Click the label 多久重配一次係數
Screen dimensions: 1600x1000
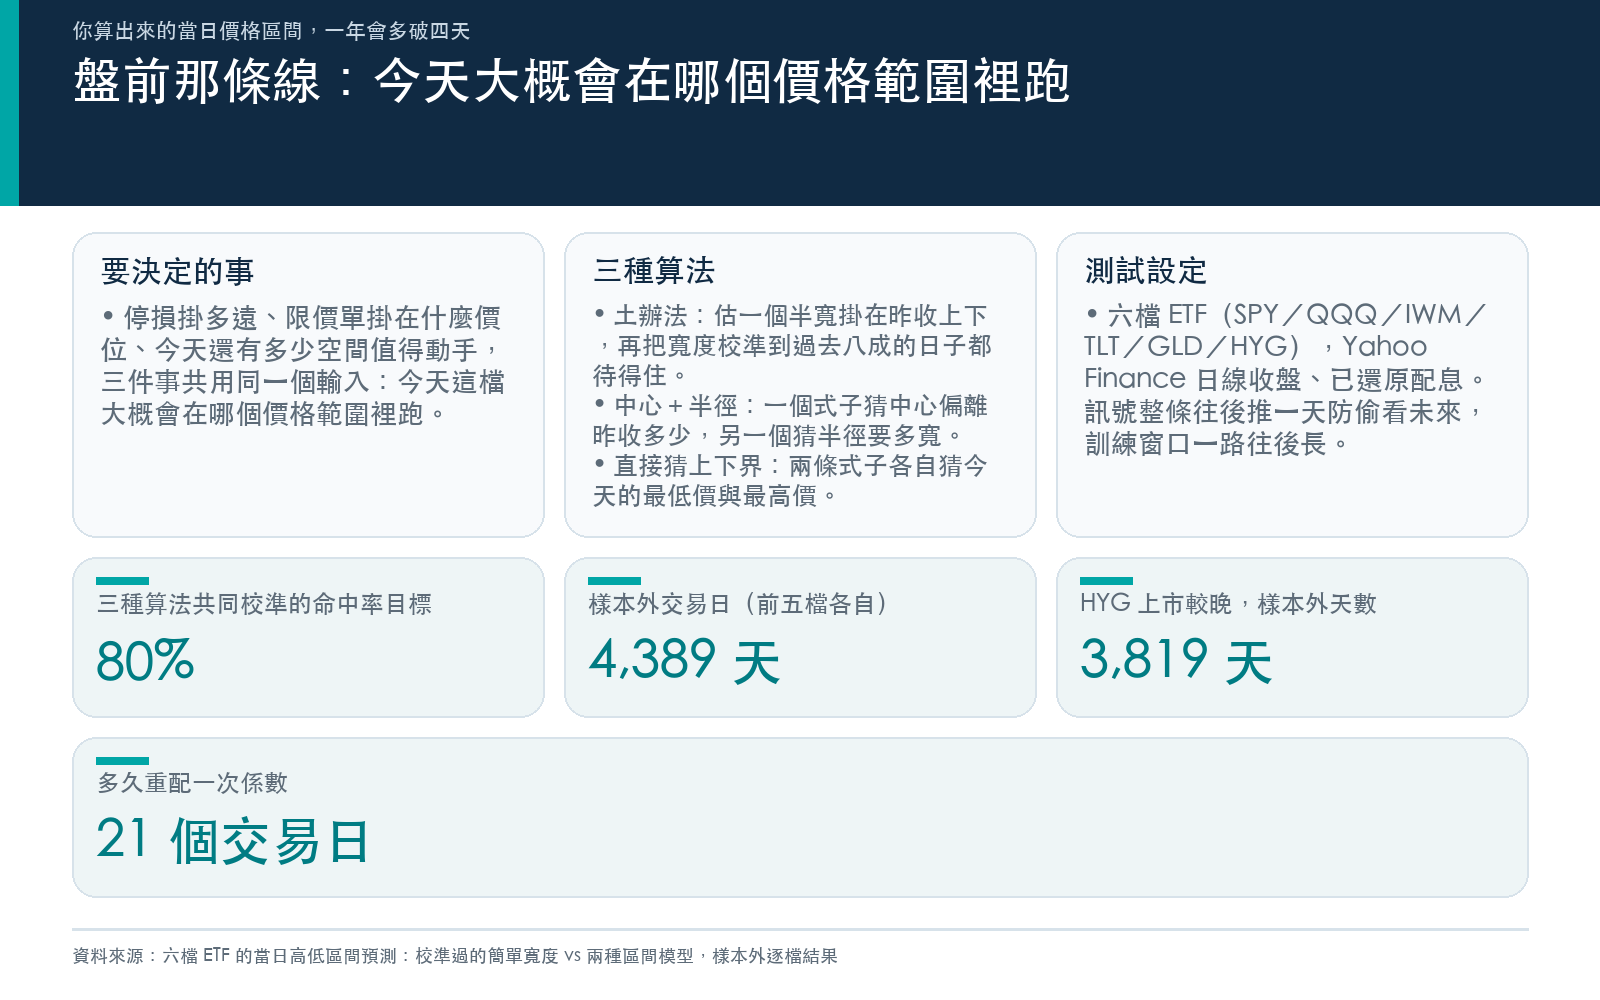pyautogui.click(x=193, y=783)
